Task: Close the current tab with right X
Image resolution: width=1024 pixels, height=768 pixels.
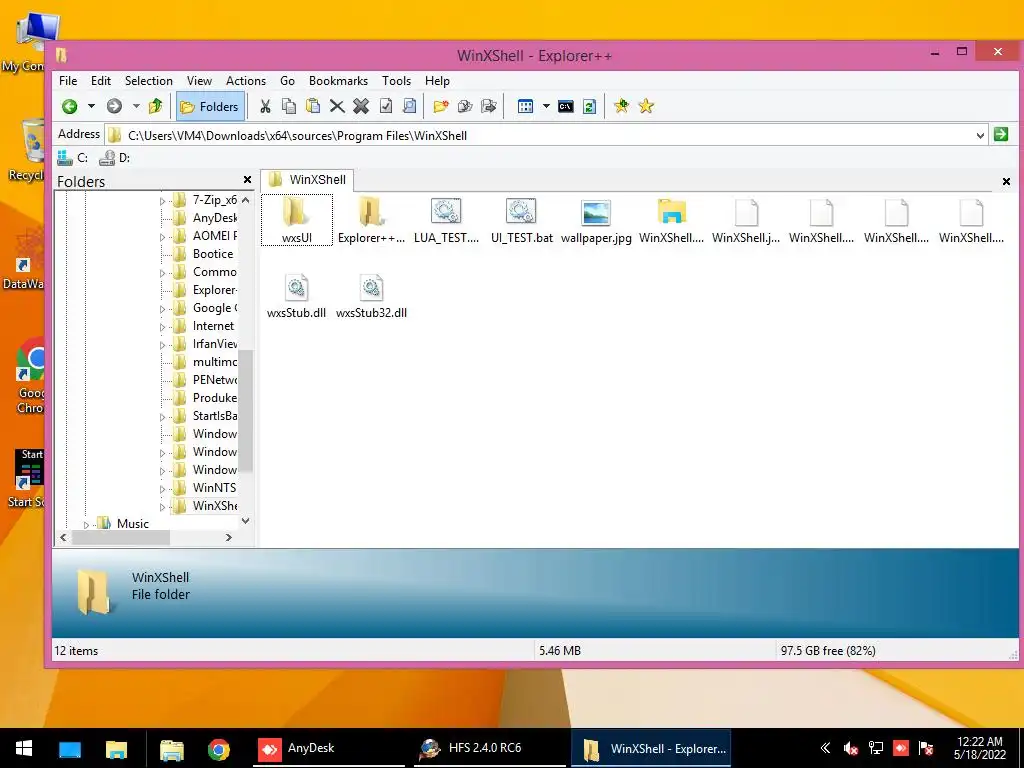Action: click(1006, 182)
